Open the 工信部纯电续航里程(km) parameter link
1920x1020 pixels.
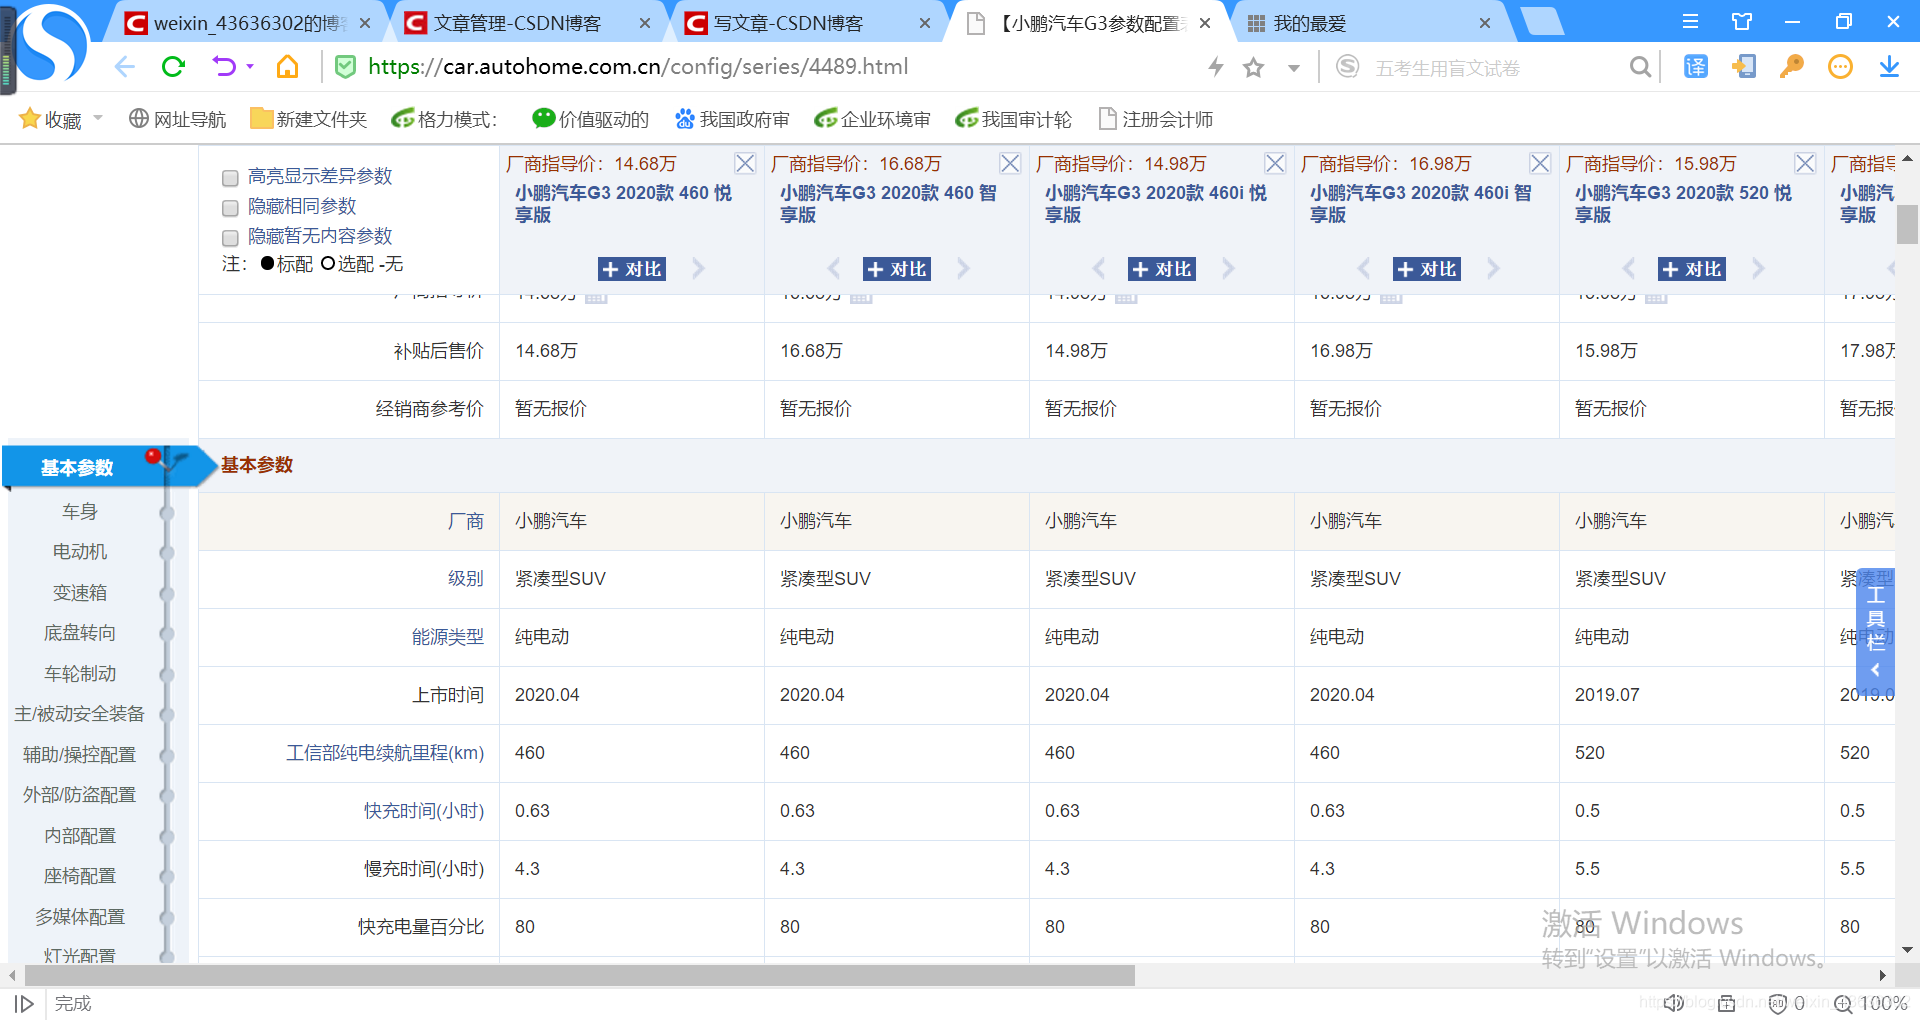(x=385, y=753)
